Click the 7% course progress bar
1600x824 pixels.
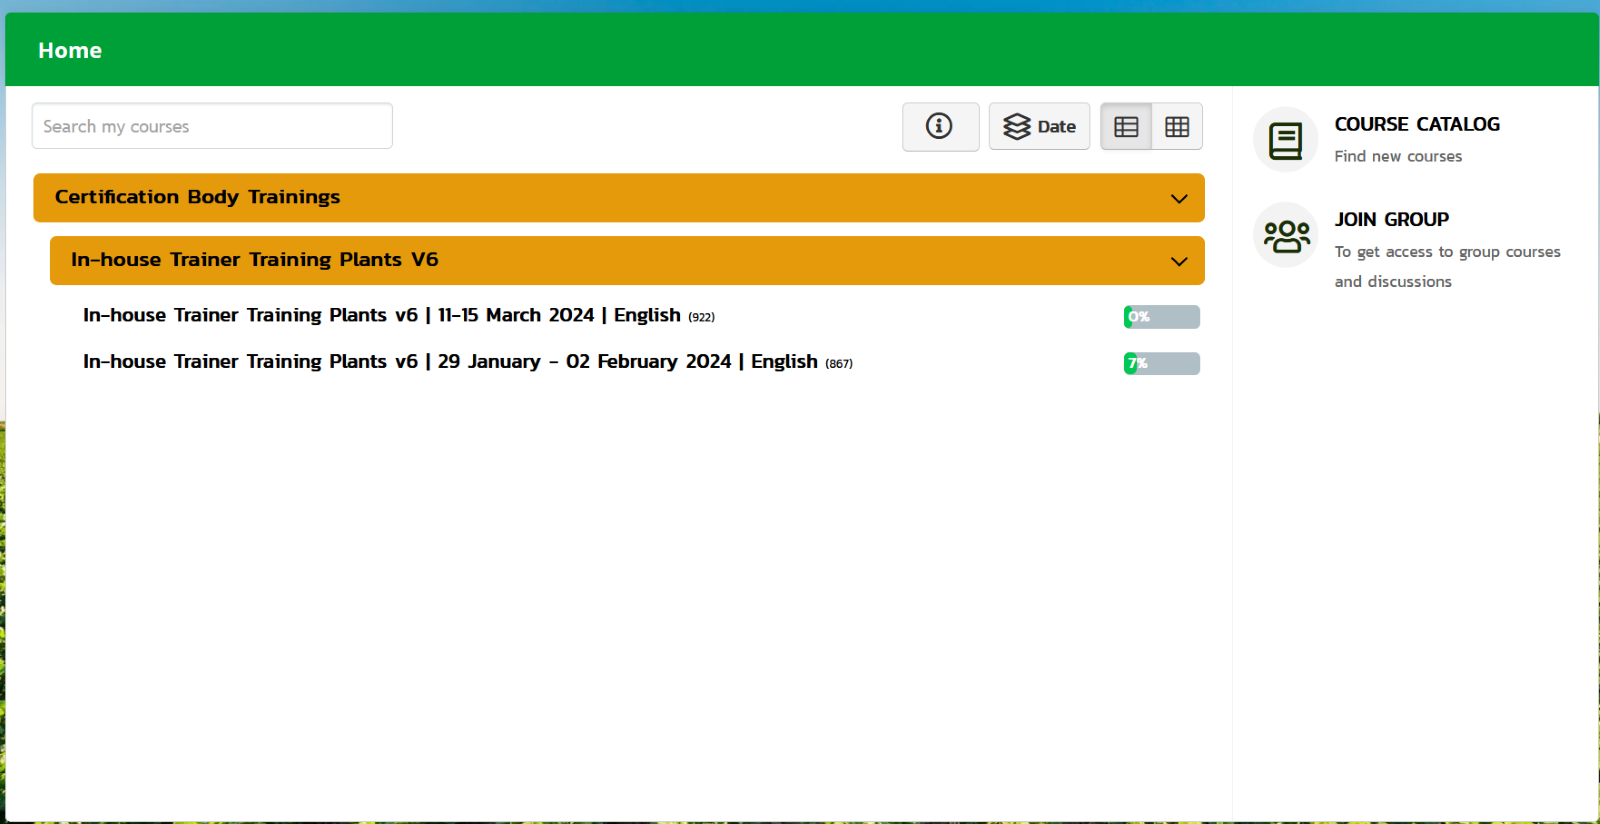[x=1161, y=363]
